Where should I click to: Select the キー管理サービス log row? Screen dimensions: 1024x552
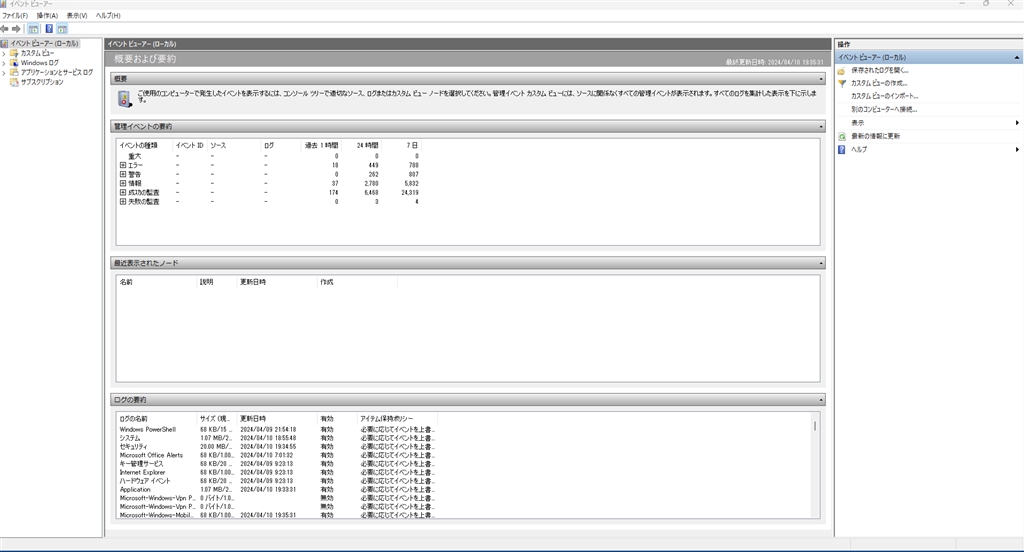(276, 464)
